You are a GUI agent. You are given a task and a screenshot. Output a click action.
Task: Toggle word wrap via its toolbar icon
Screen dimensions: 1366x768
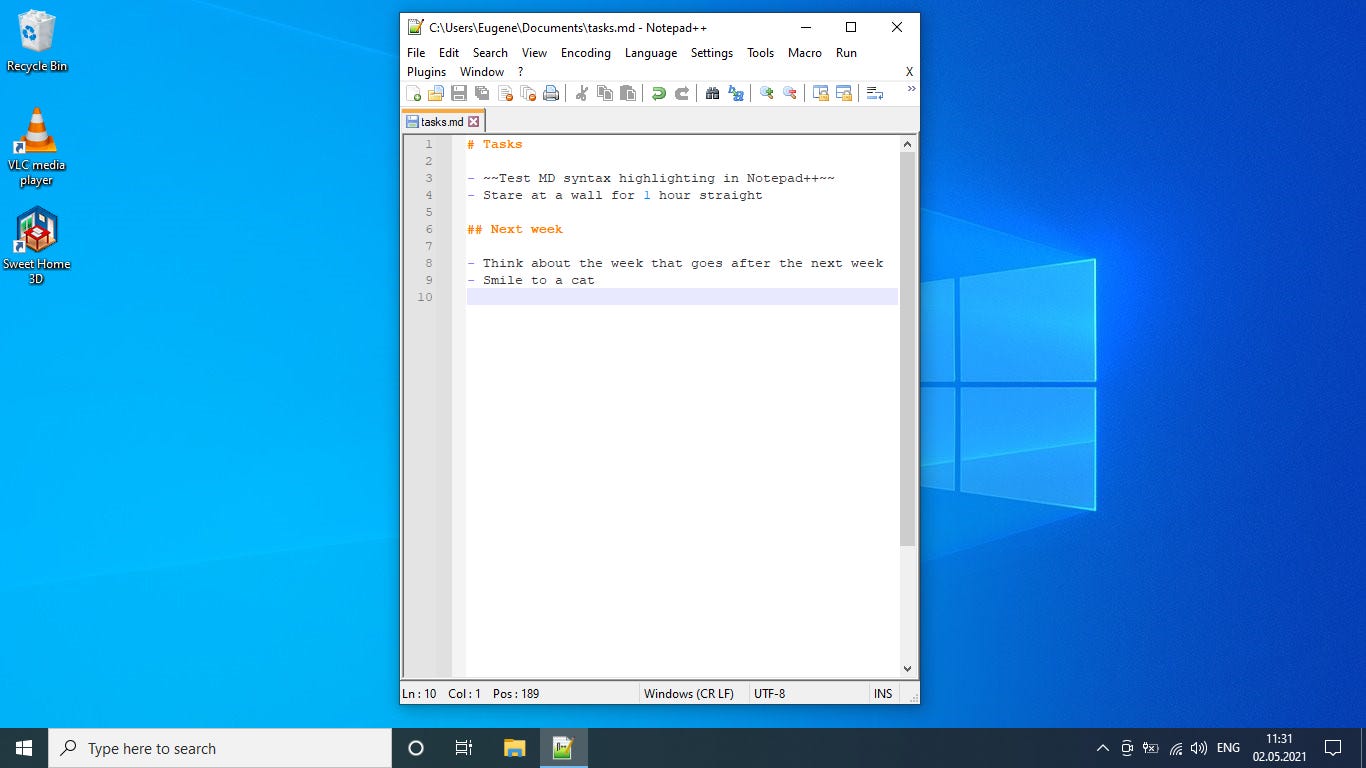[x=875, y=92]
